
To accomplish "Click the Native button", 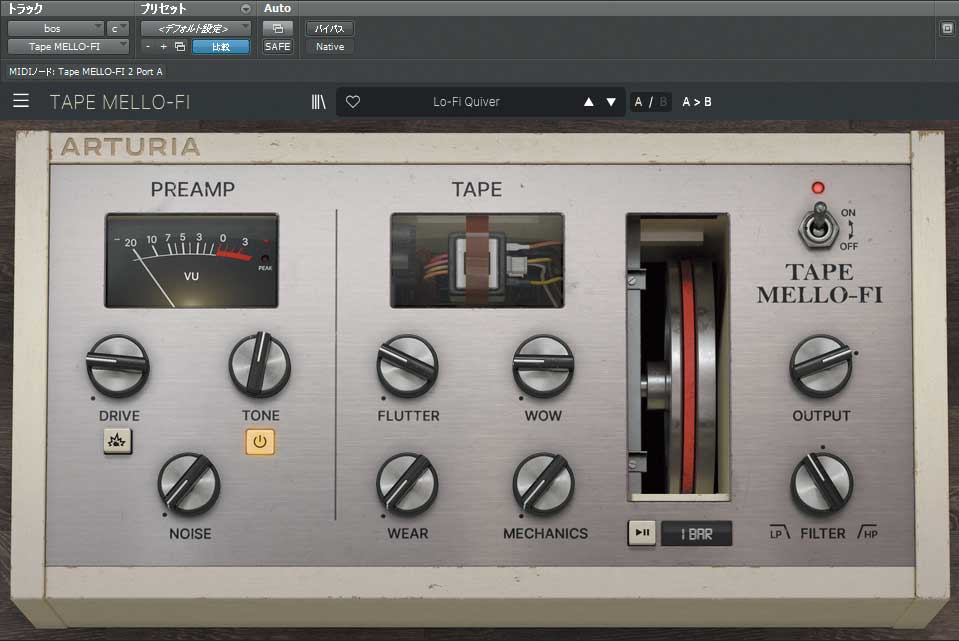I will point(330,46).
